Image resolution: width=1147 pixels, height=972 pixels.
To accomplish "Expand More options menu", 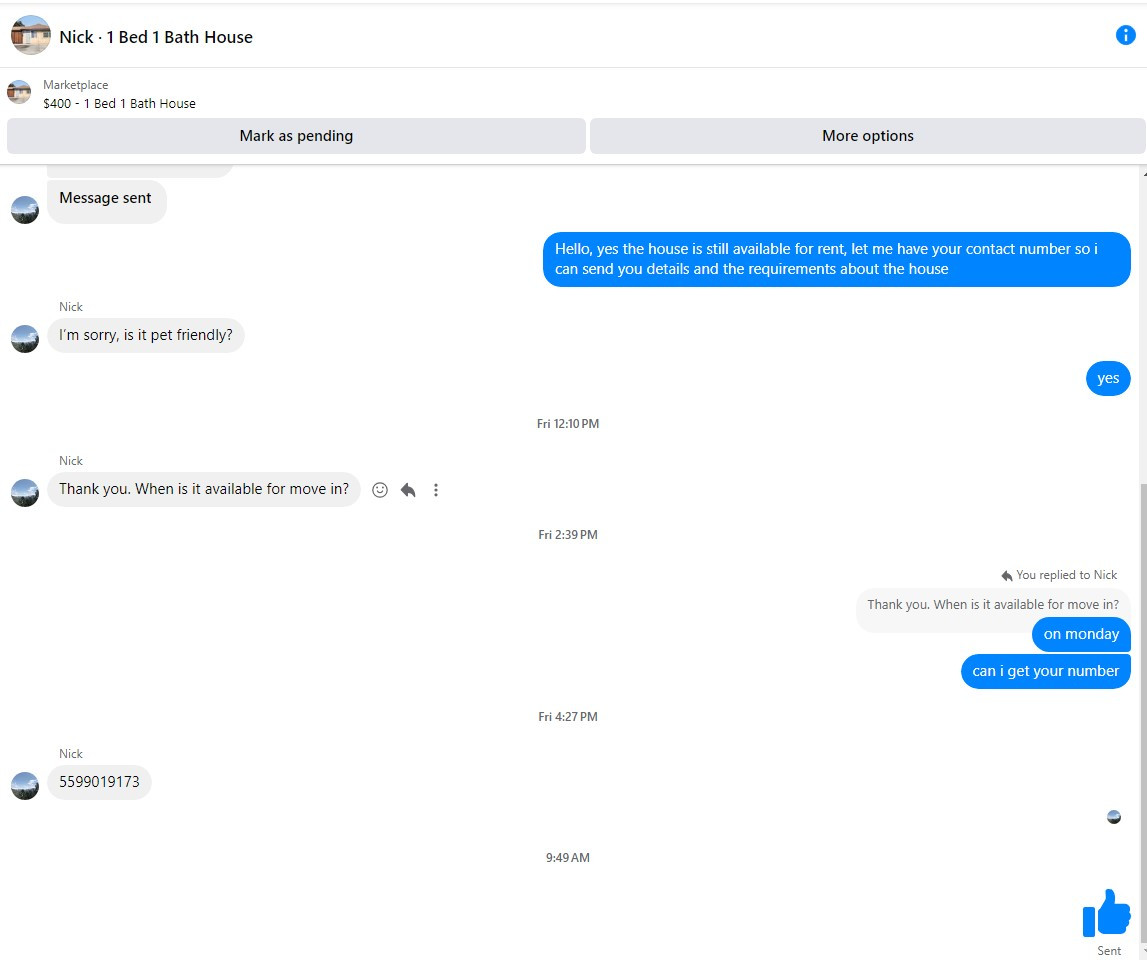I will 867,136.
